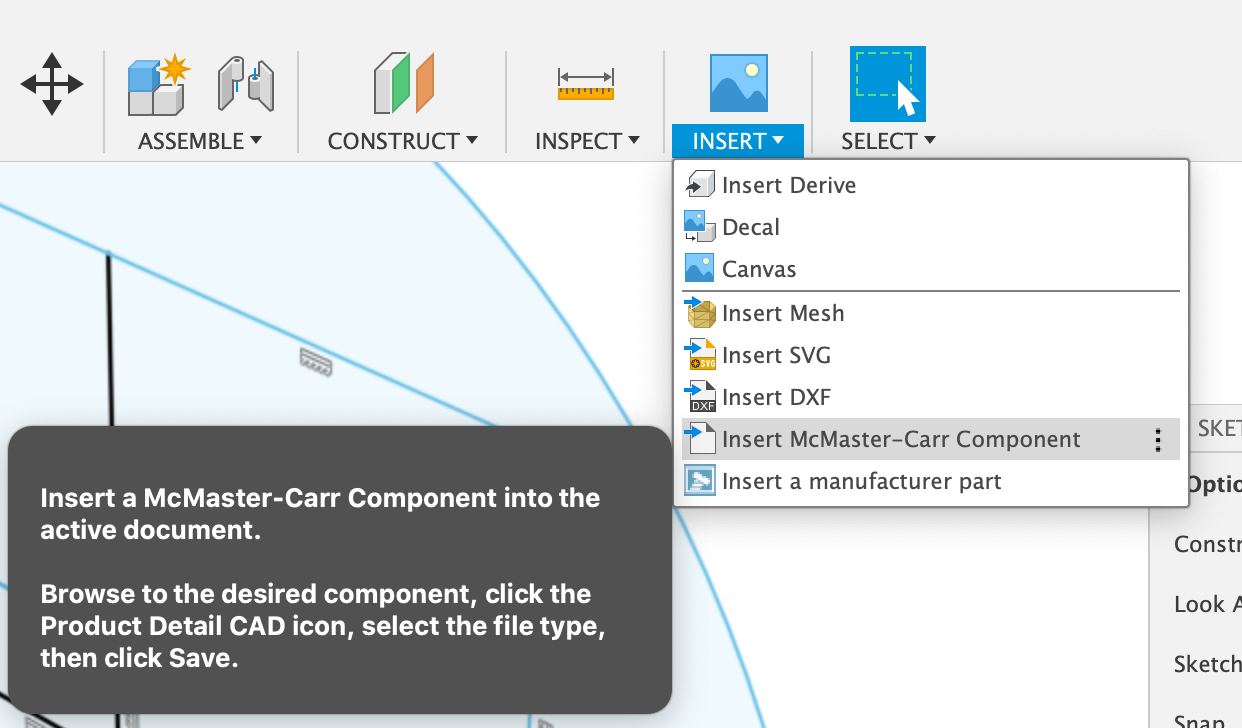This screenshot has height=728, width=1242.
Task: Open the SELECT dropdown
Action: point(888,141)
